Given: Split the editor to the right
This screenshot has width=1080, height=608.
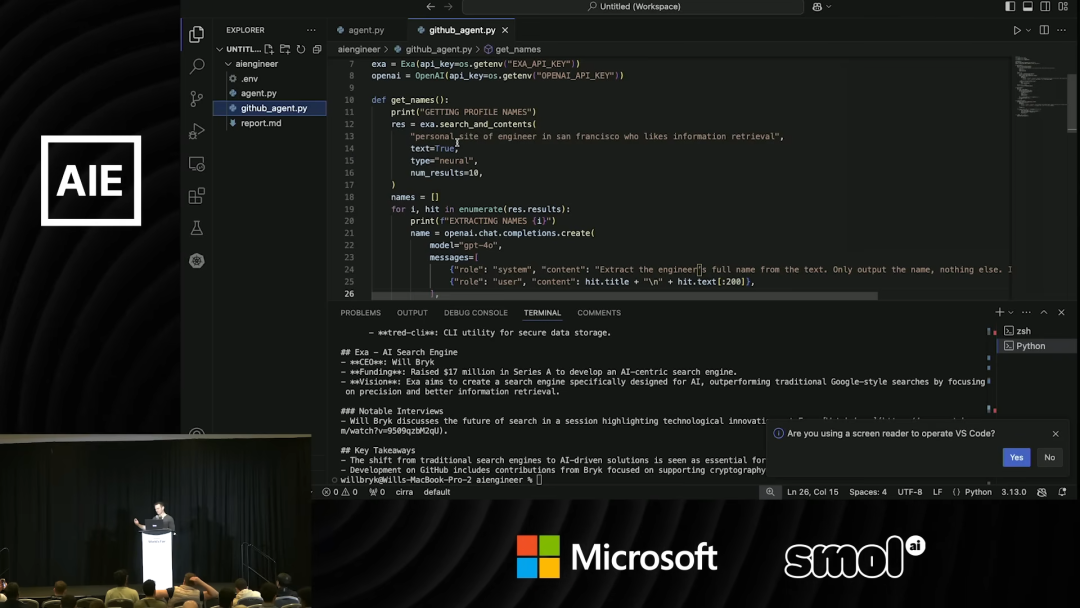Looking at the screenshot, I should (1044, 30).
